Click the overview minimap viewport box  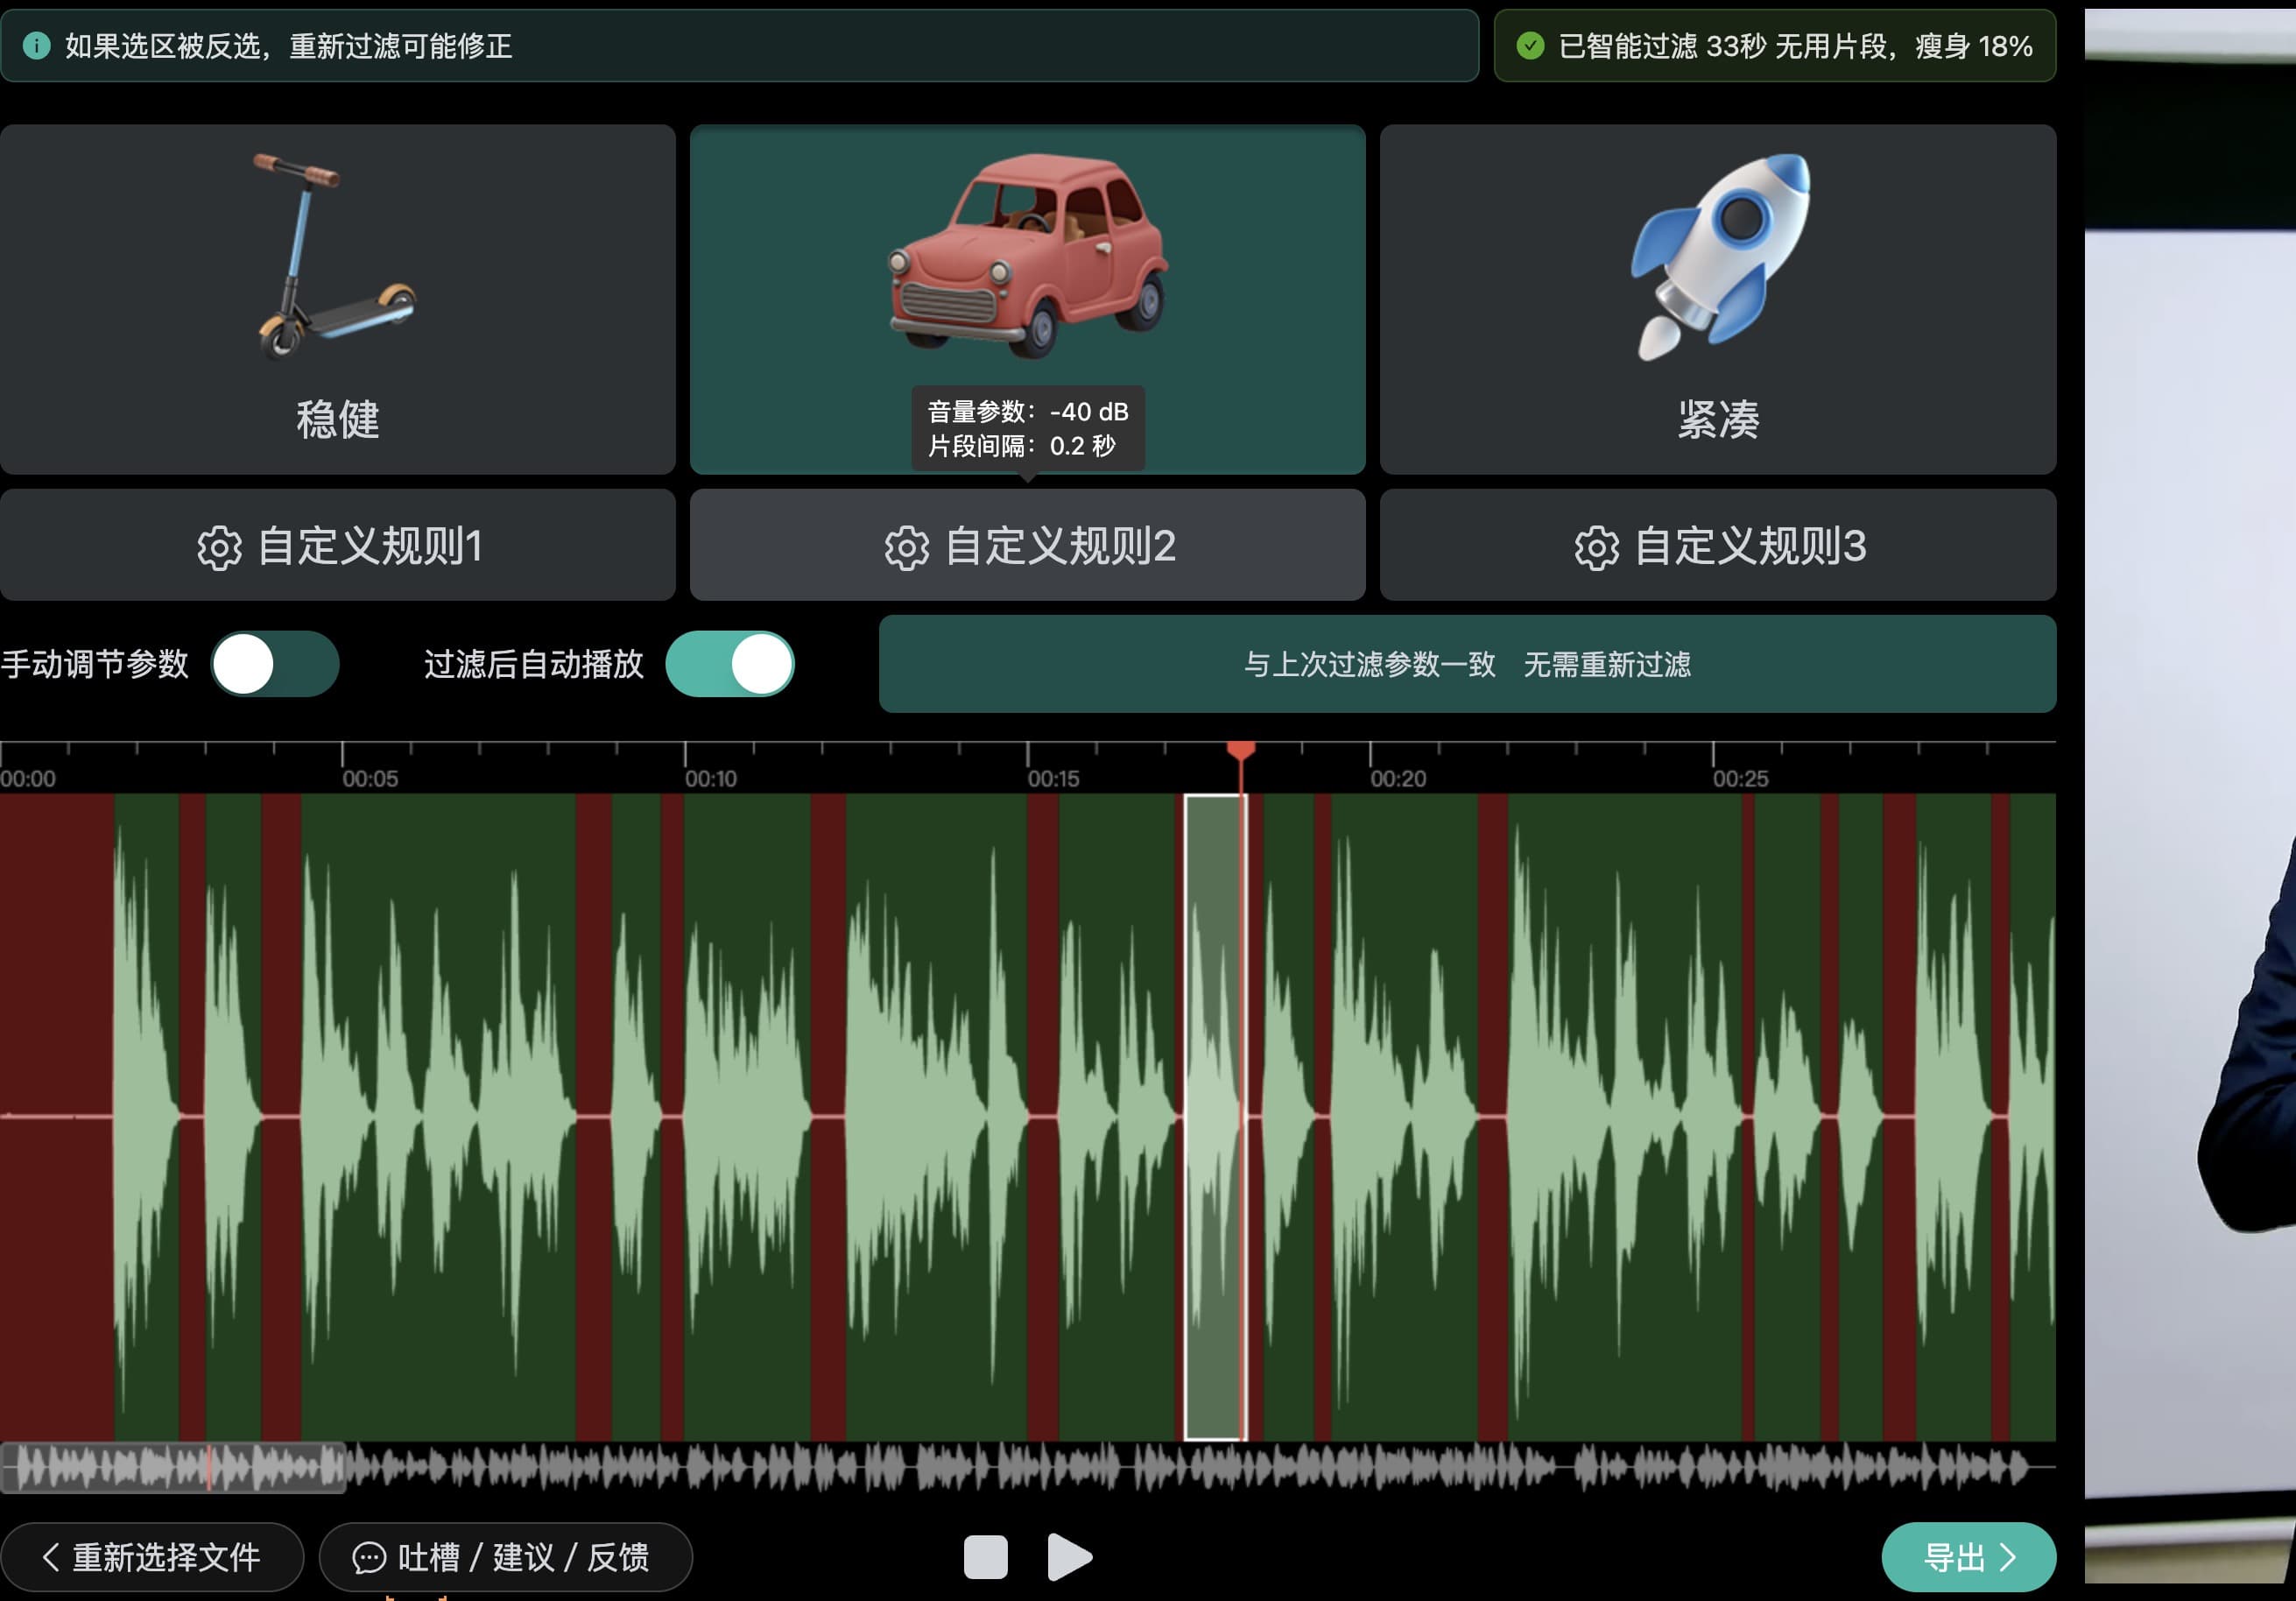pyautogui.click(x=172, y=1467)
